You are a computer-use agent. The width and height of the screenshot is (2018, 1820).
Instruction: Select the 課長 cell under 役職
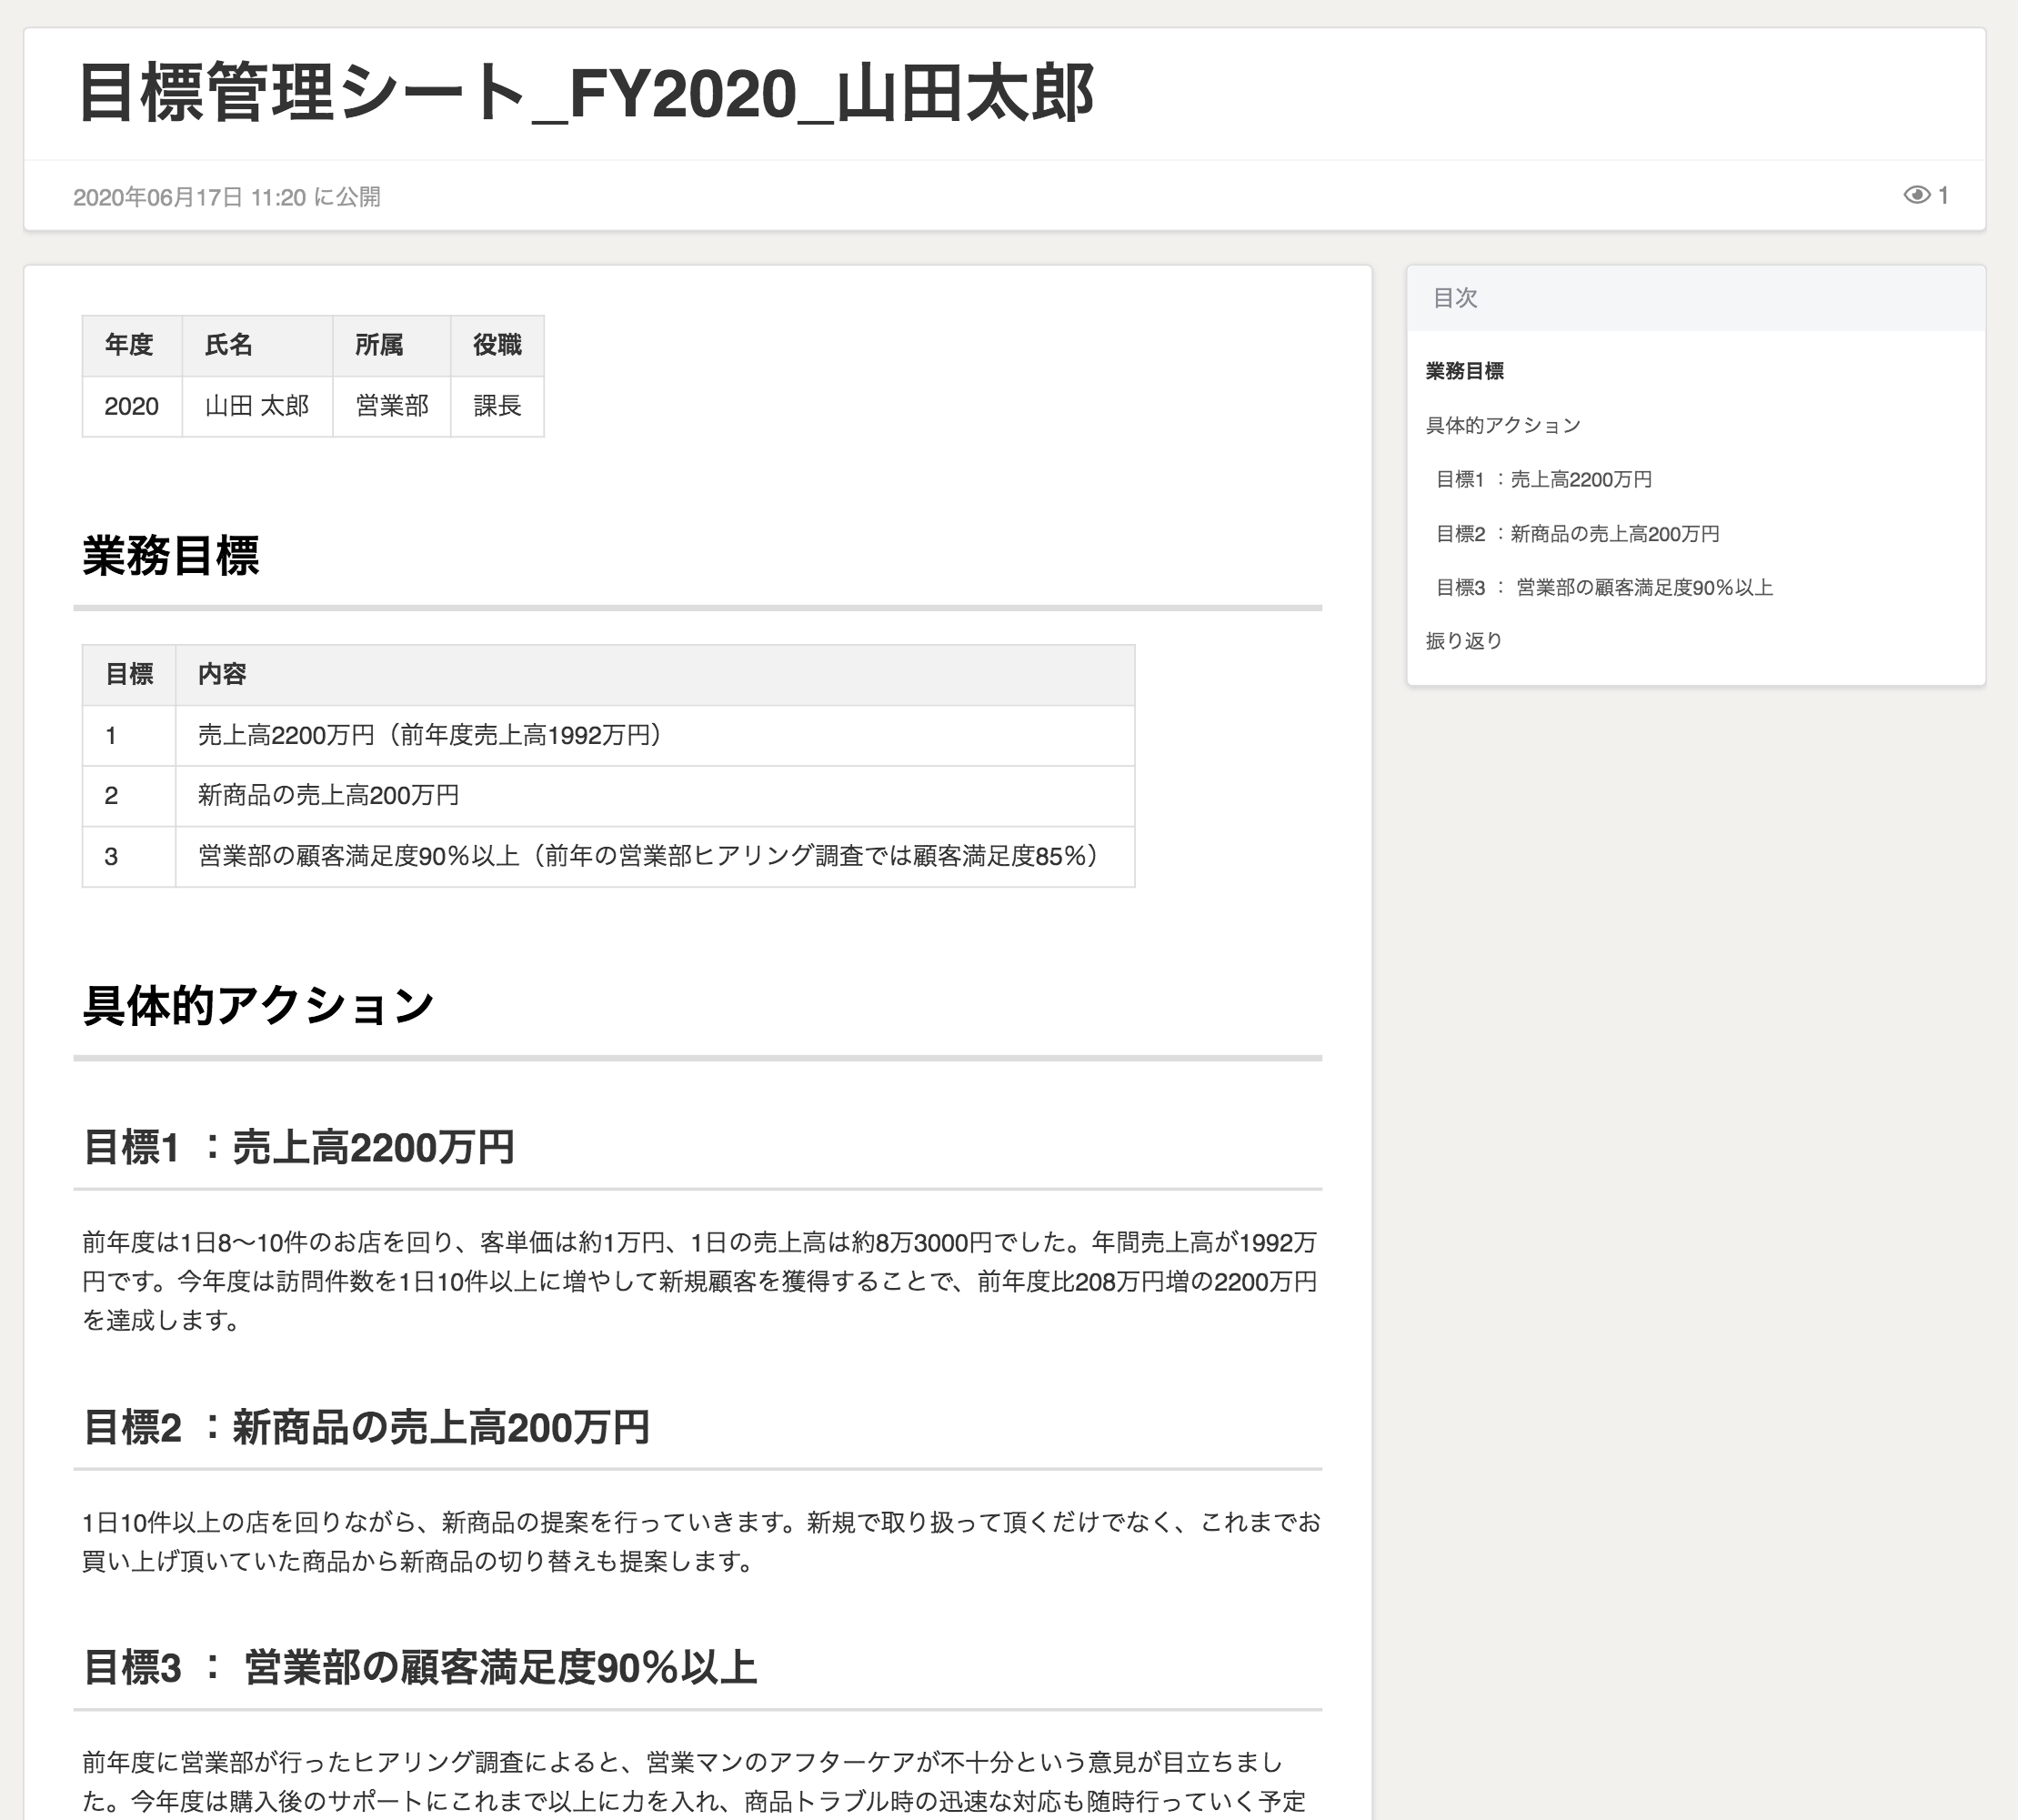497,406
